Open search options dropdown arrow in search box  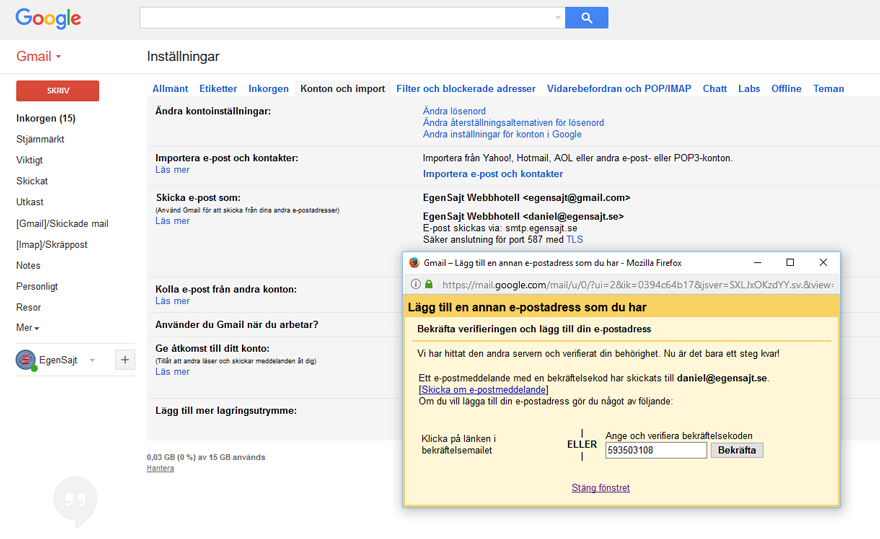(x=558, y=18)
